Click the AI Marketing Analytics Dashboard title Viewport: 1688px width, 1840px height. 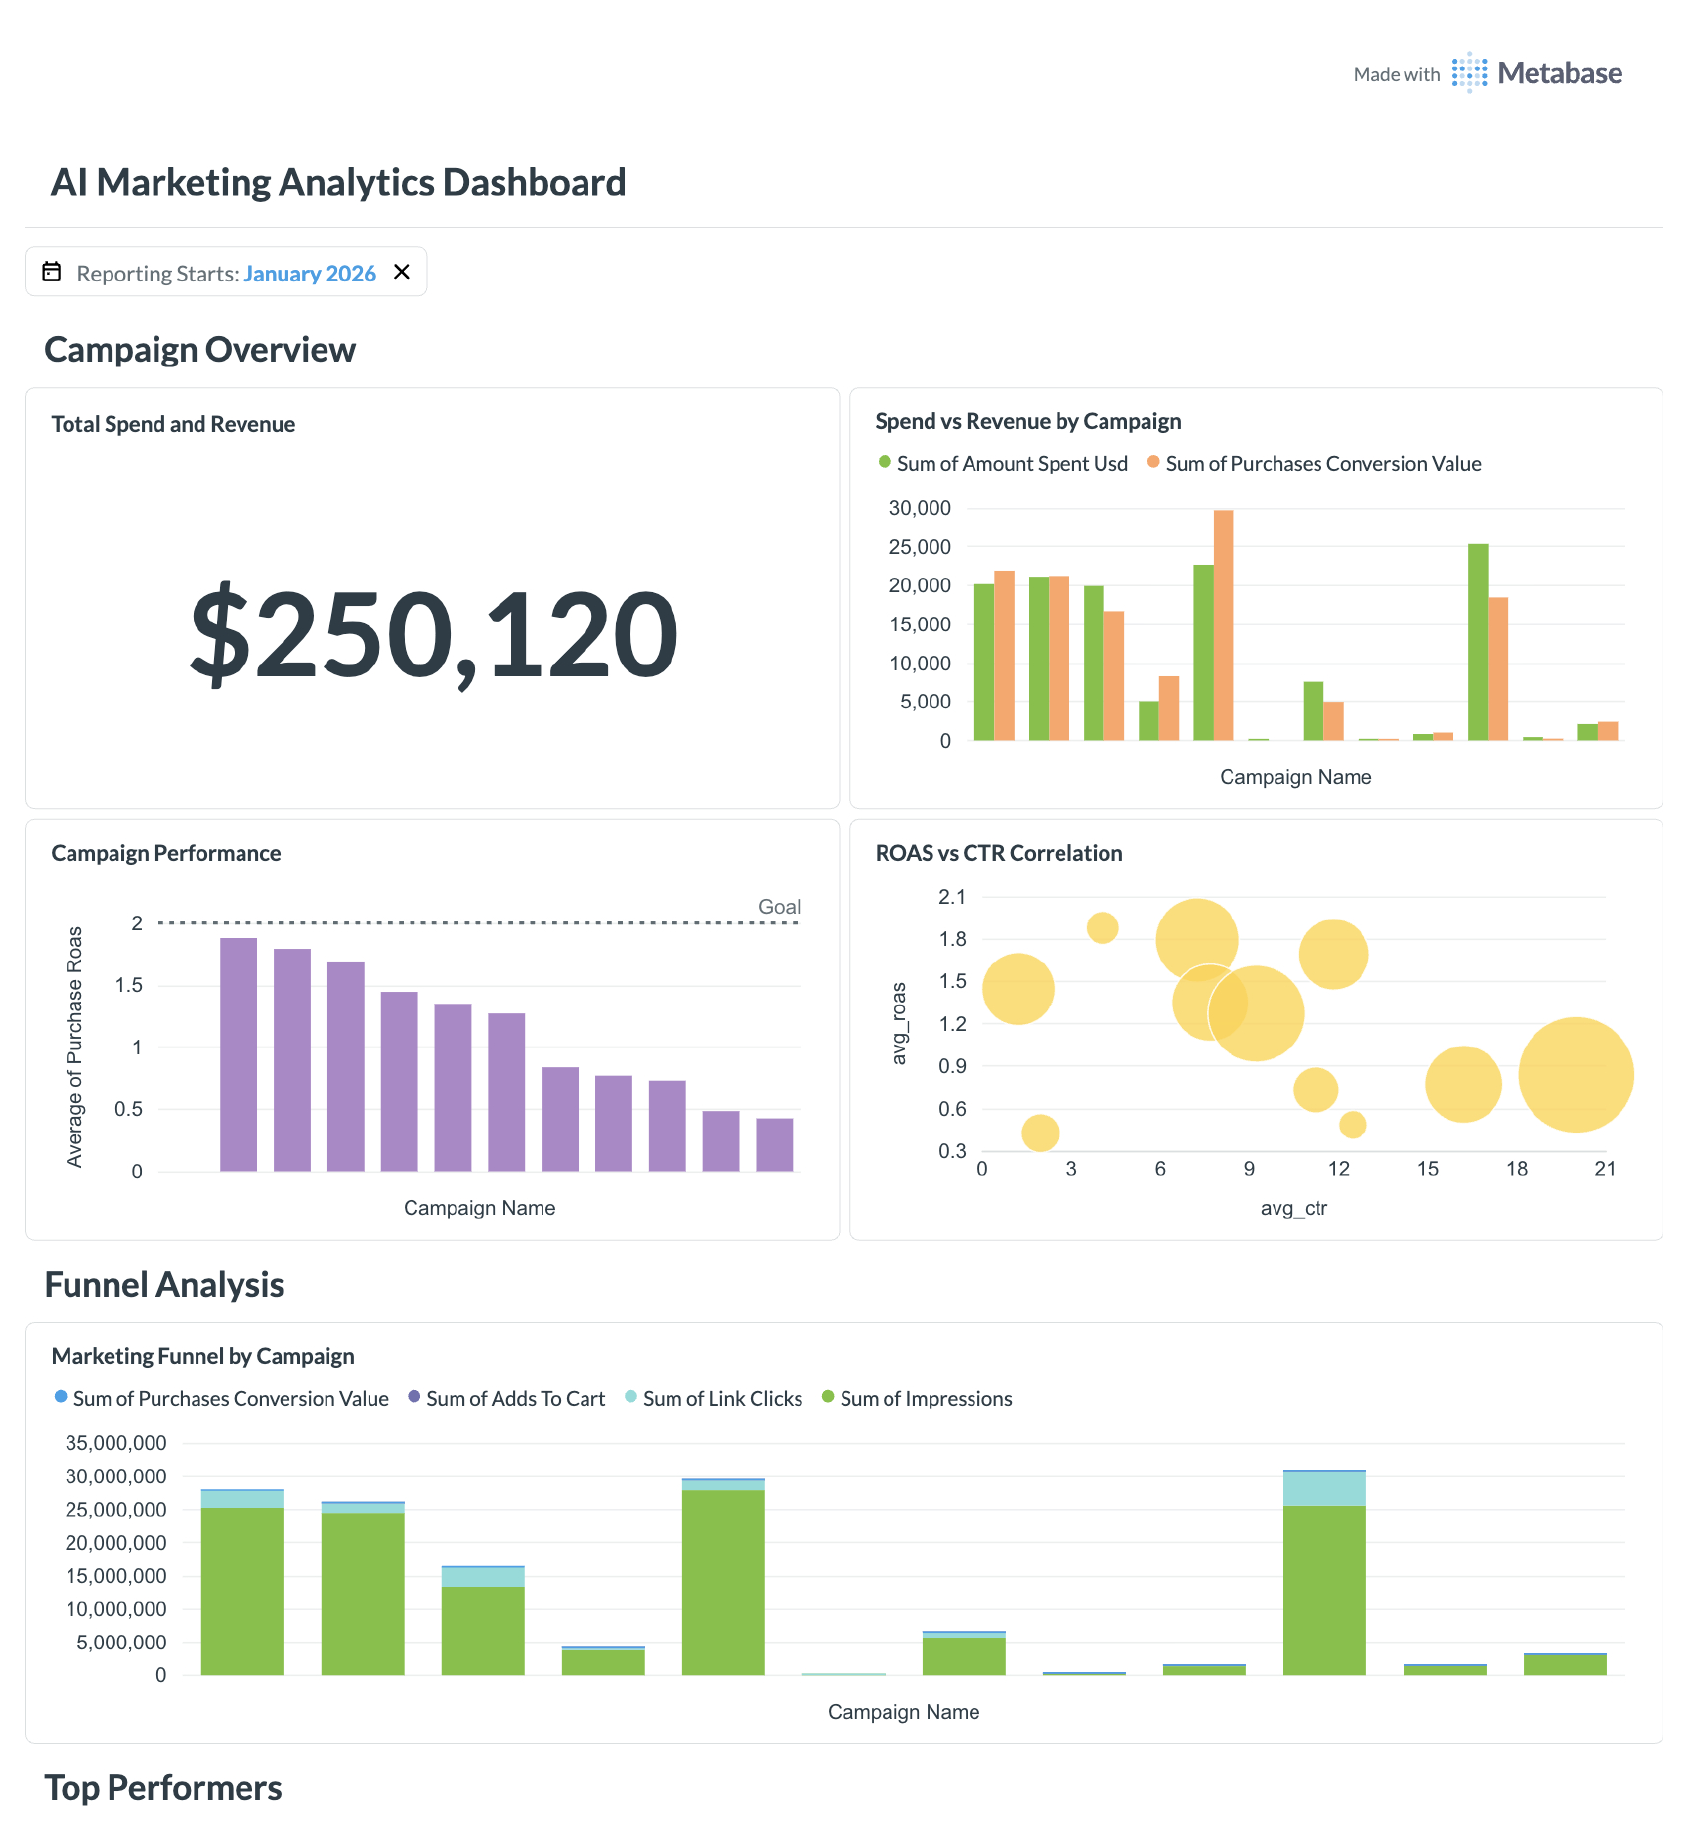(x=338, y=183)
